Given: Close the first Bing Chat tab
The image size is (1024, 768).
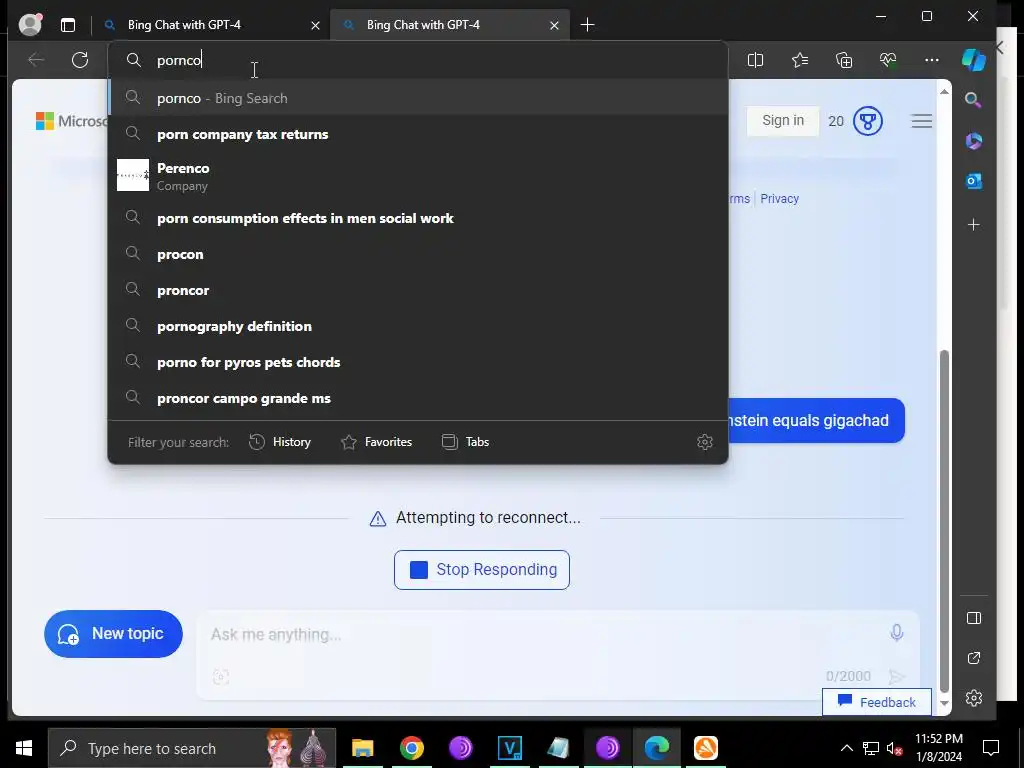Looking at the screenshot, I should point(315,25).
